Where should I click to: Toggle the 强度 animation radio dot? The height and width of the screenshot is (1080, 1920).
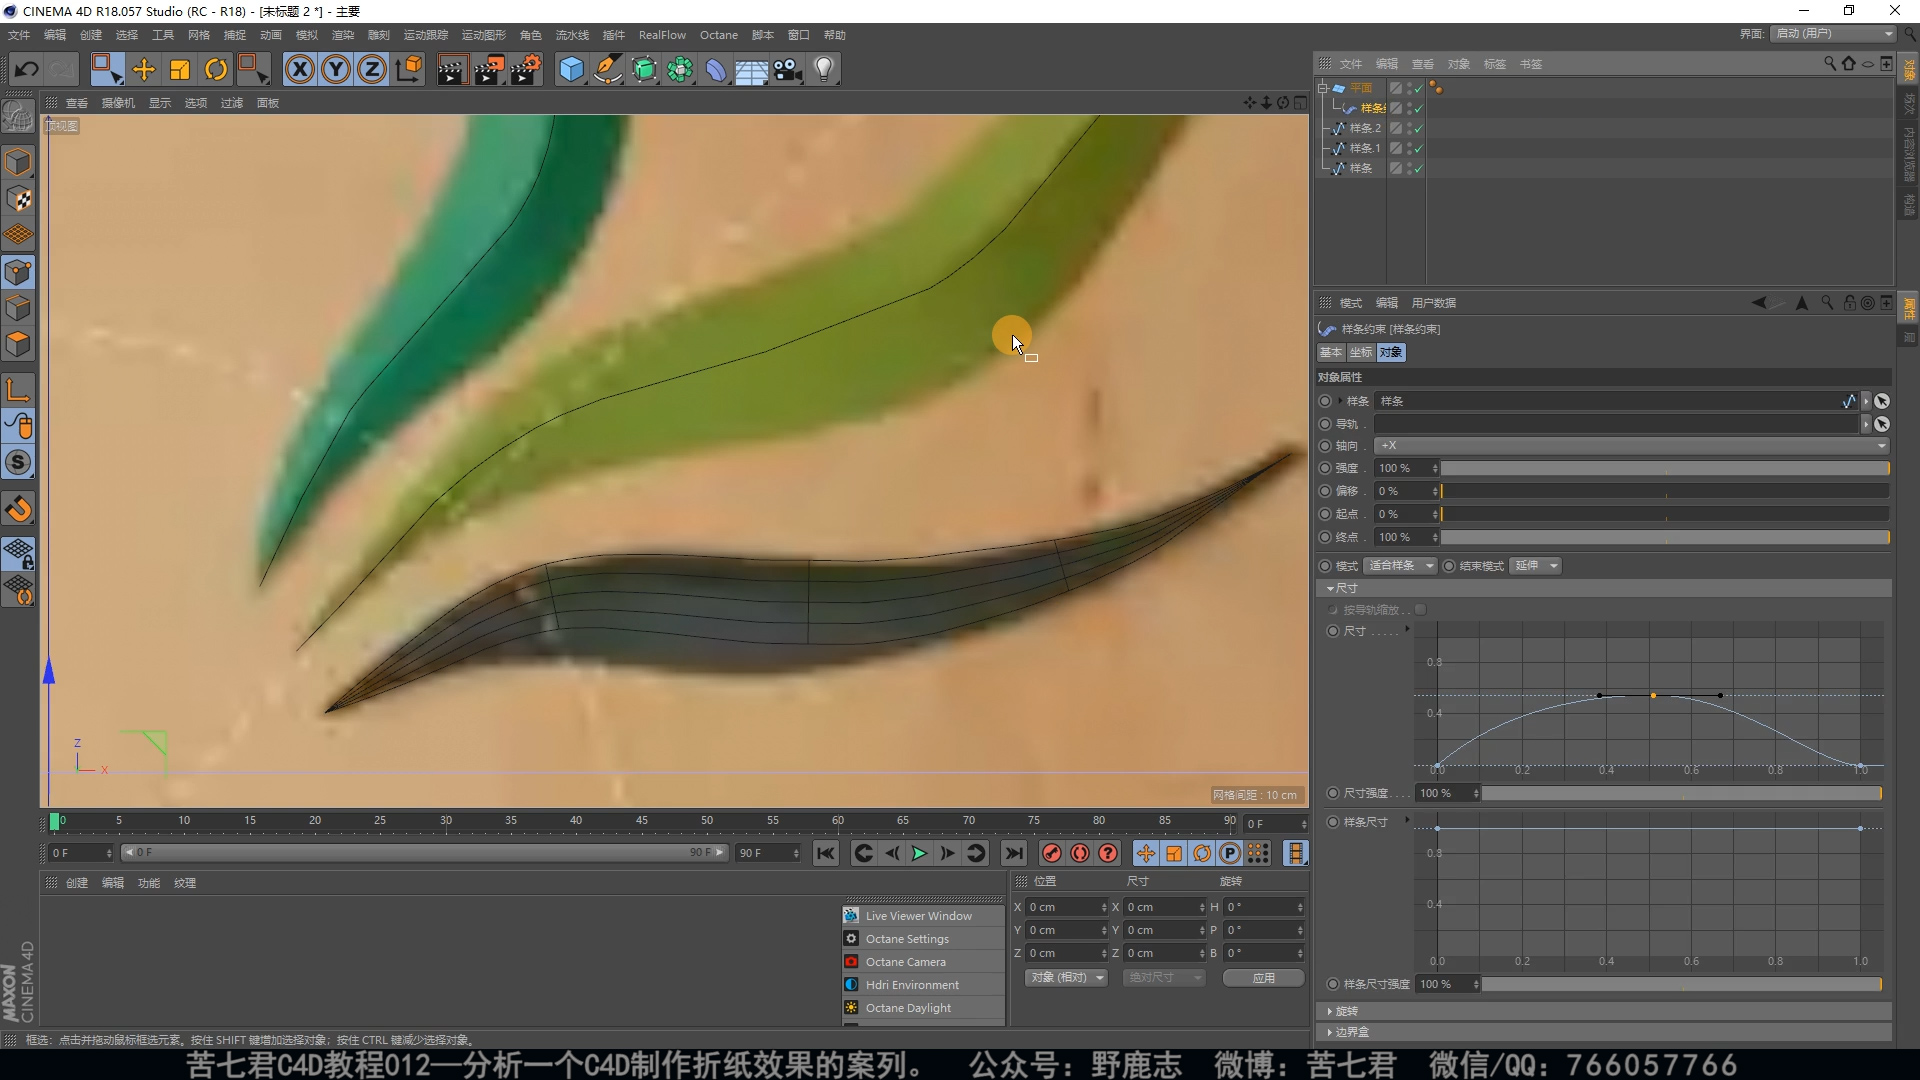coord(1325,468)
